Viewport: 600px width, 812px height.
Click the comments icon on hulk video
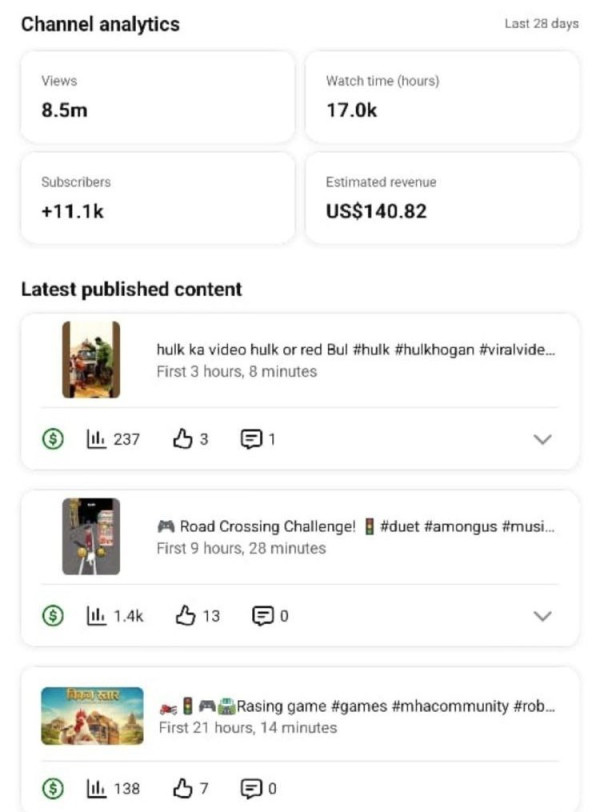(251, 439)
